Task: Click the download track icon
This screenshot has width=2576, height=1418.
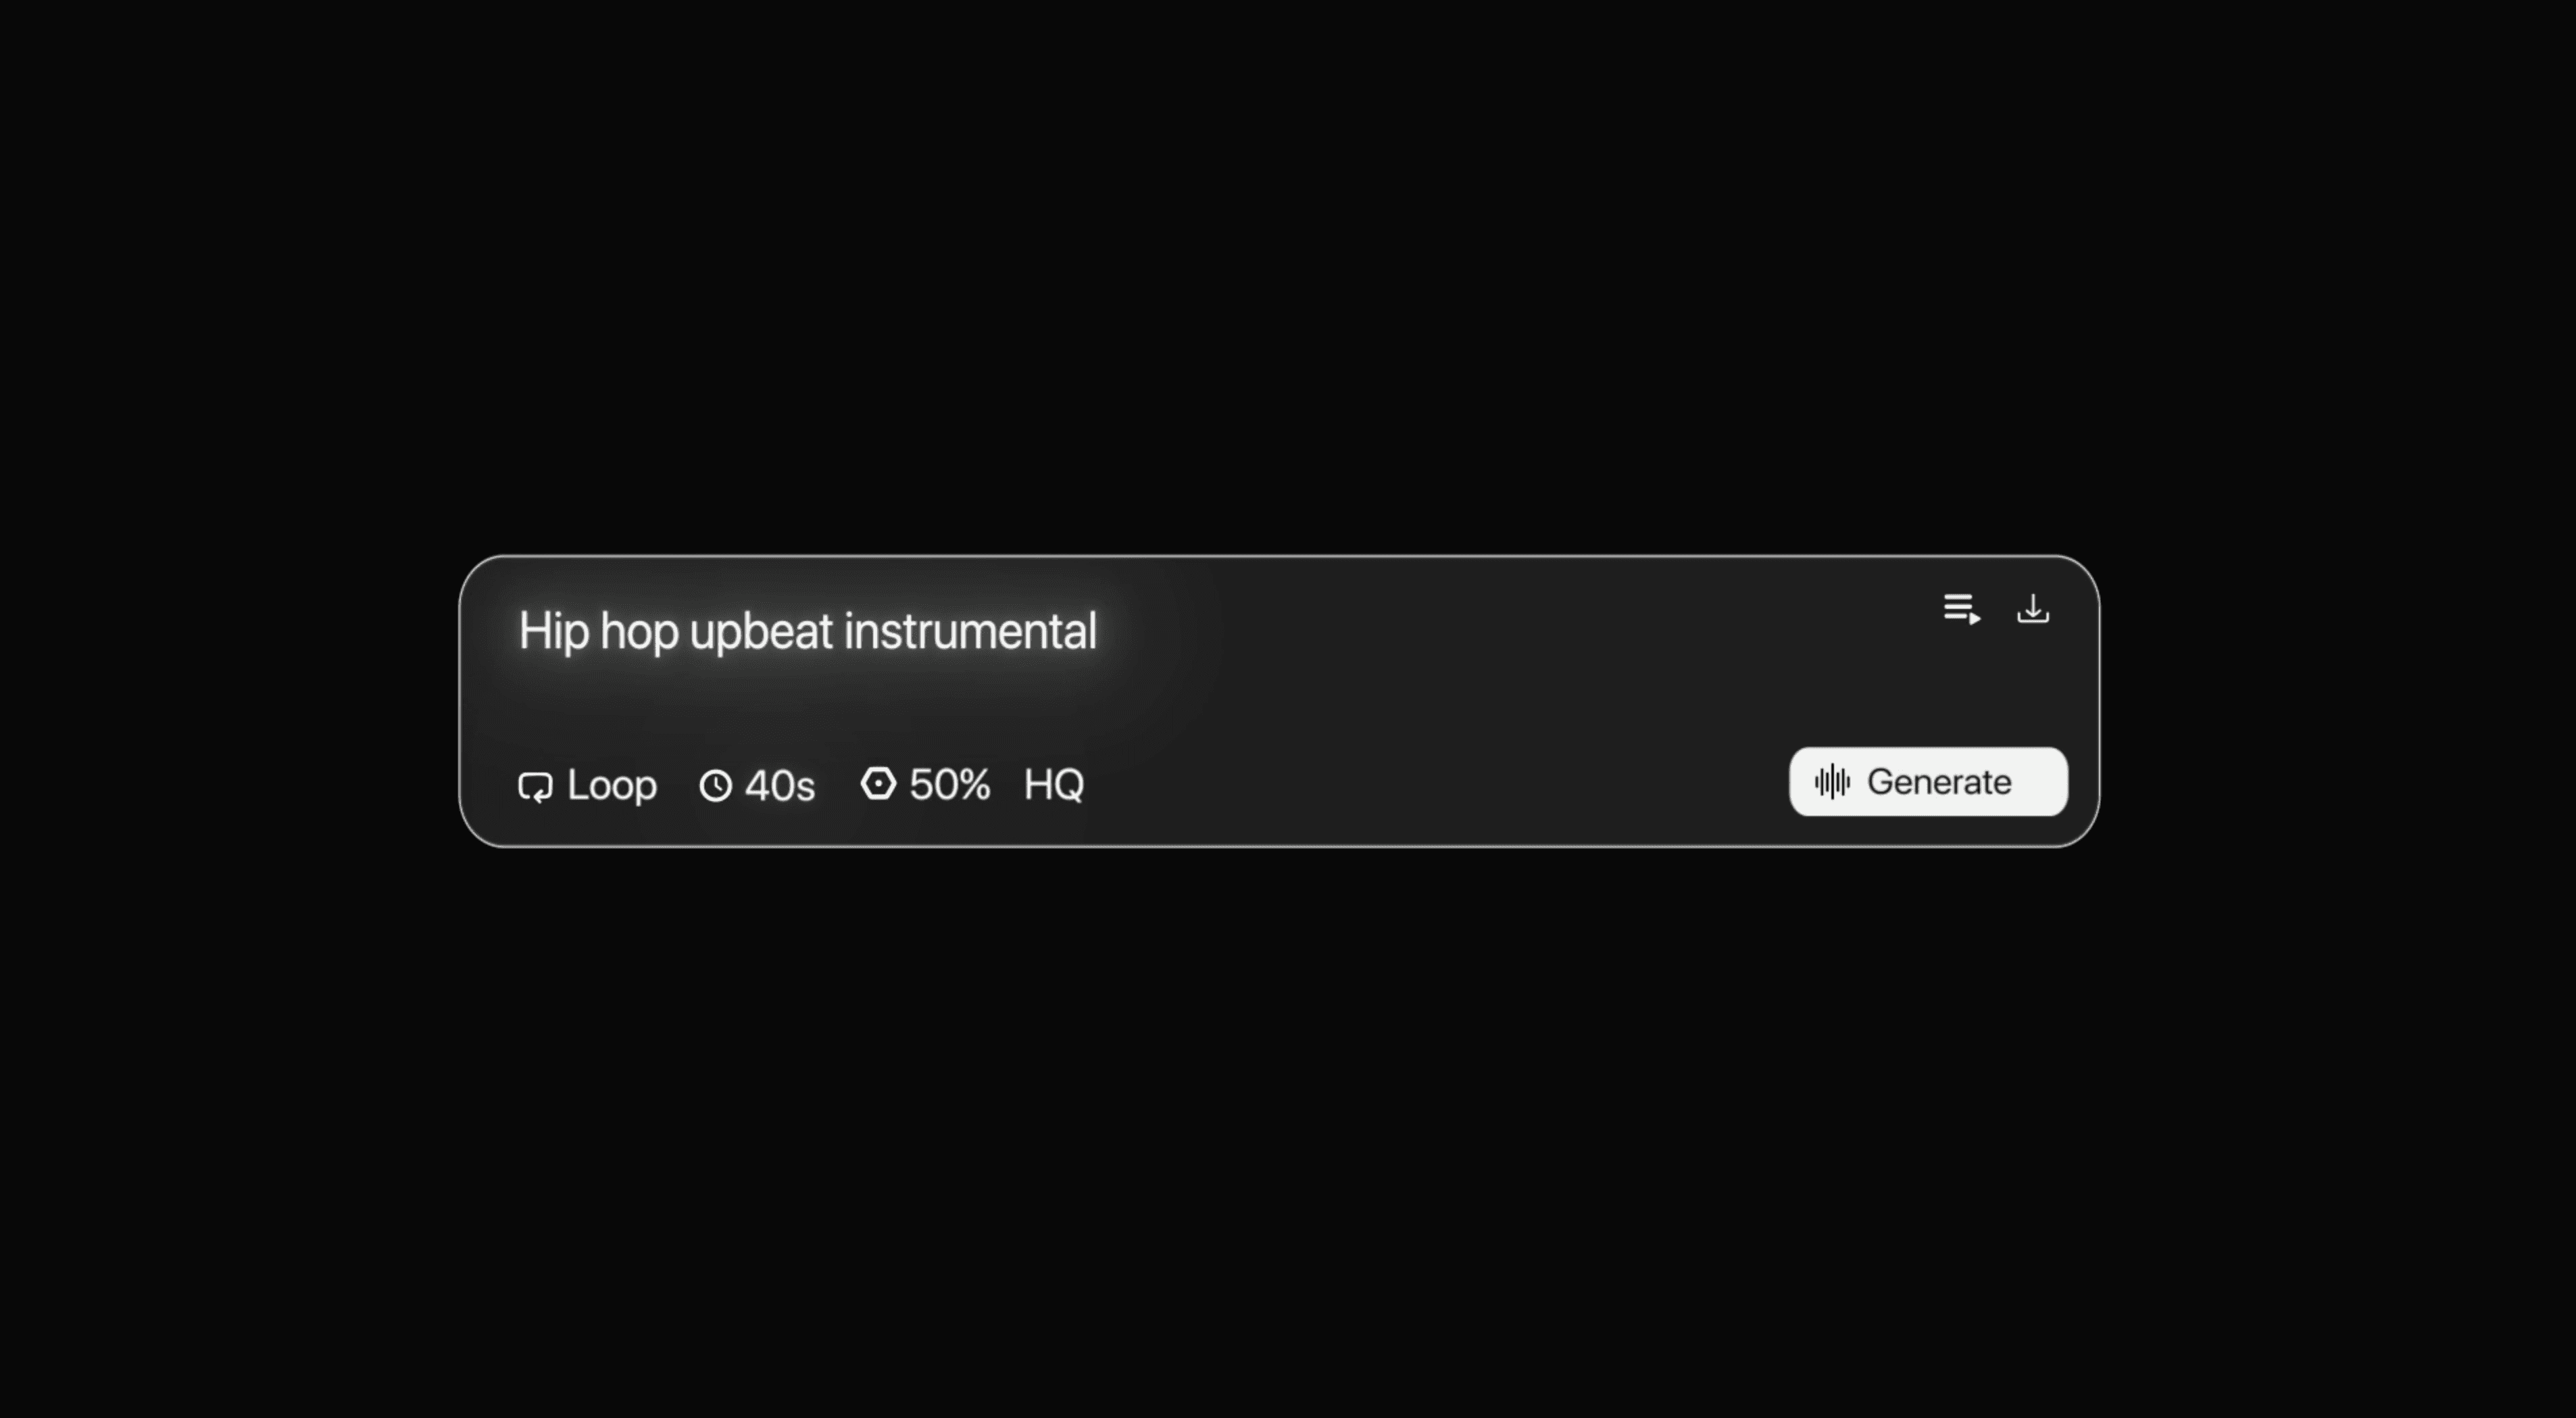Action: coord(2032,609)
